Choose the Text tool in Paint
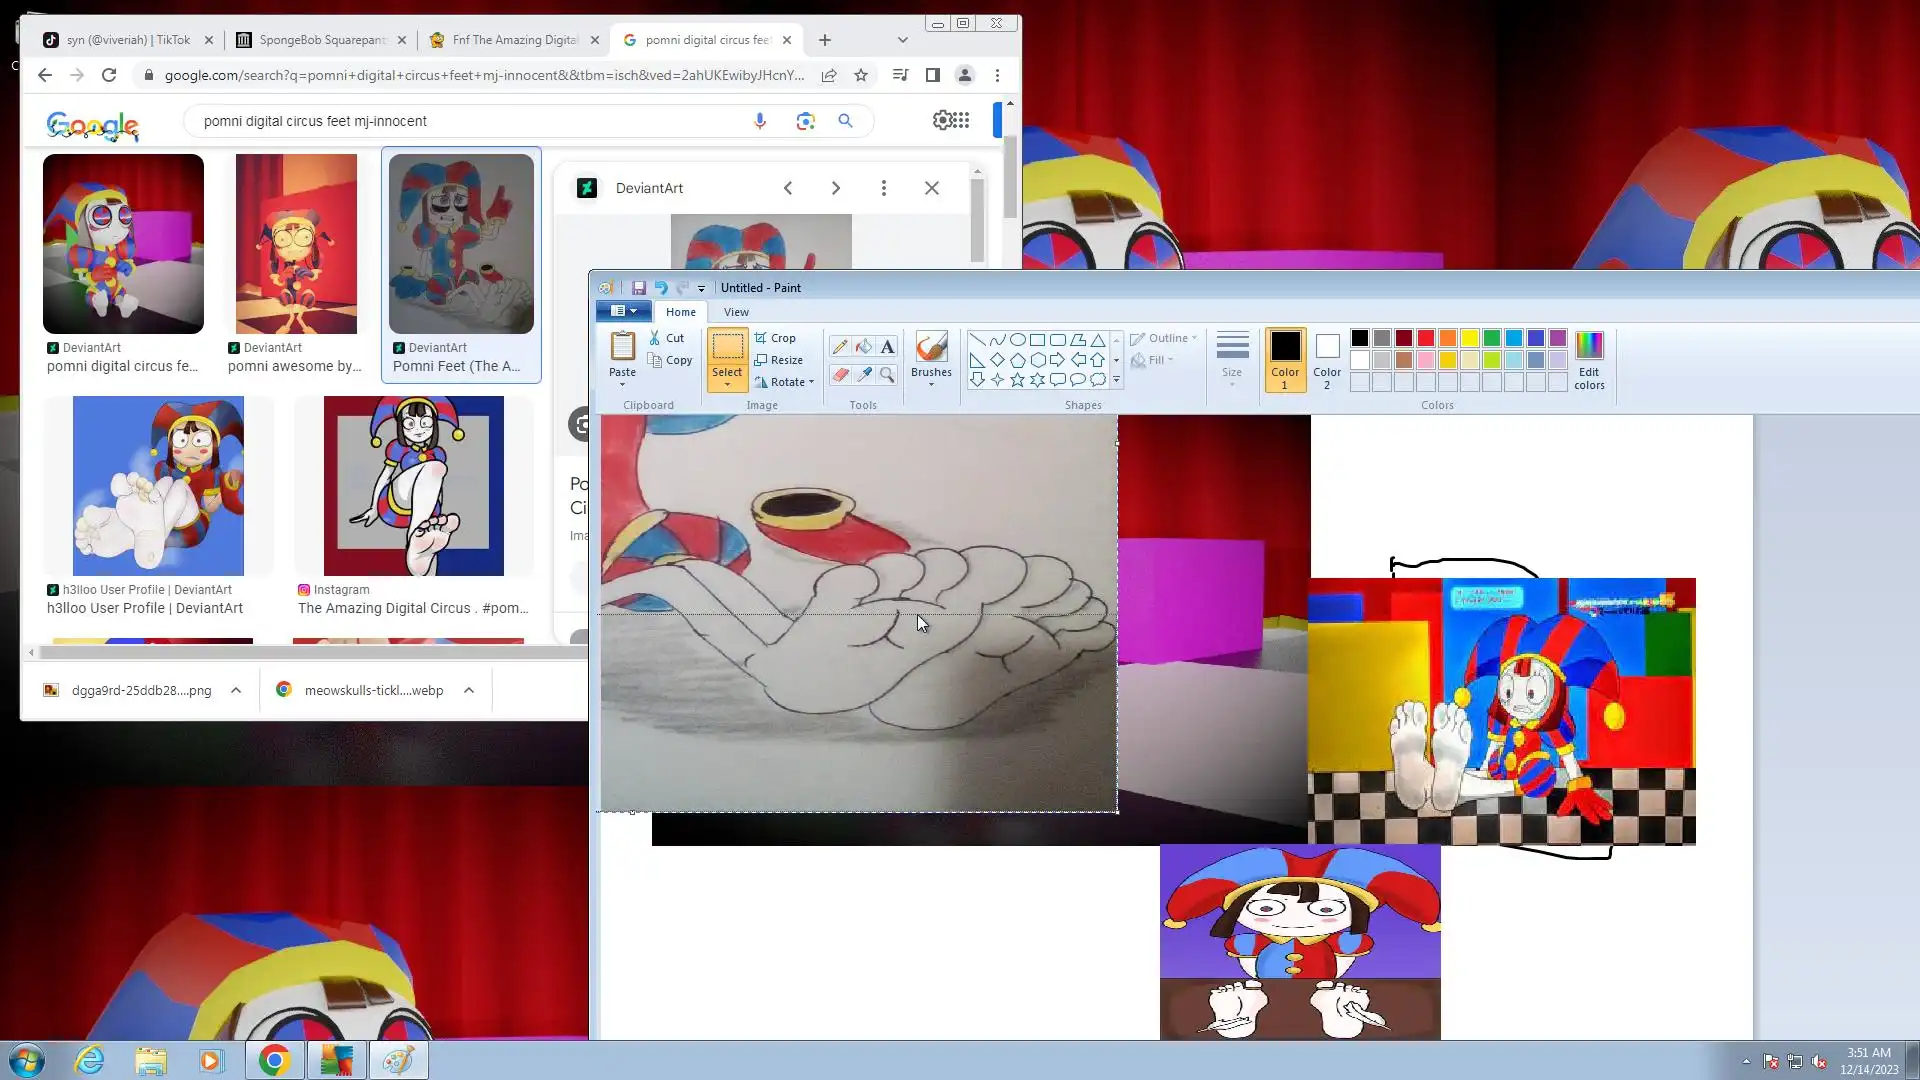This screenshot has height=1080, width=1920. (x=887, y=347)
